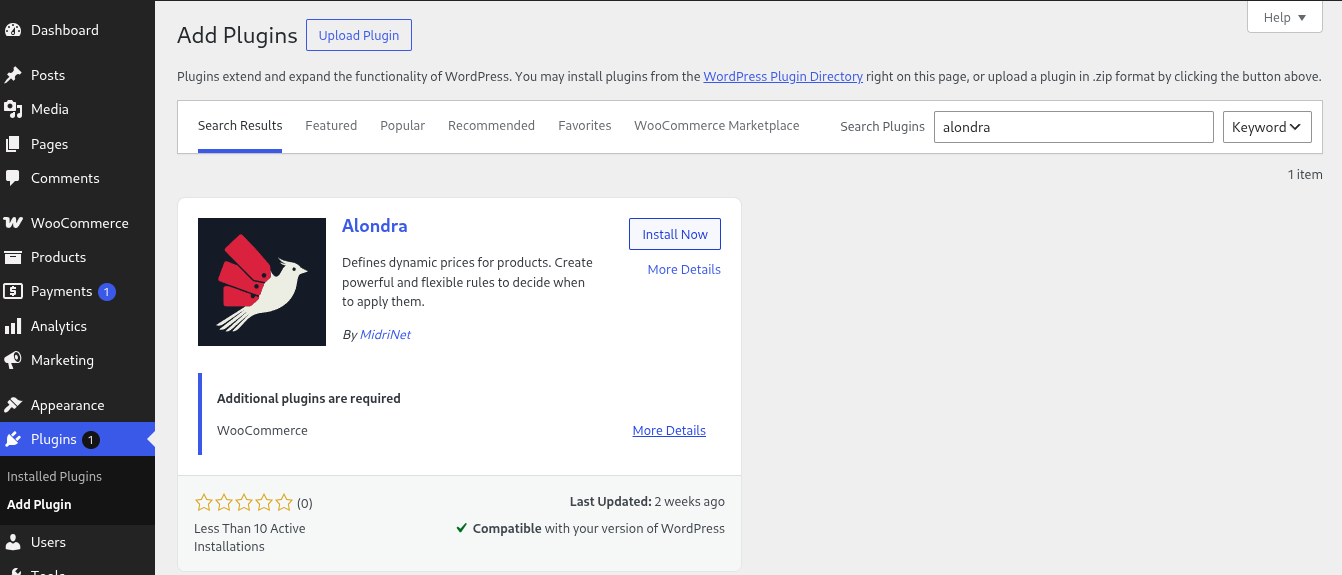This screenshot has height=575, width=1342.
Task: Click the Posts pushpin icon
Action: (x=13, y=75)
